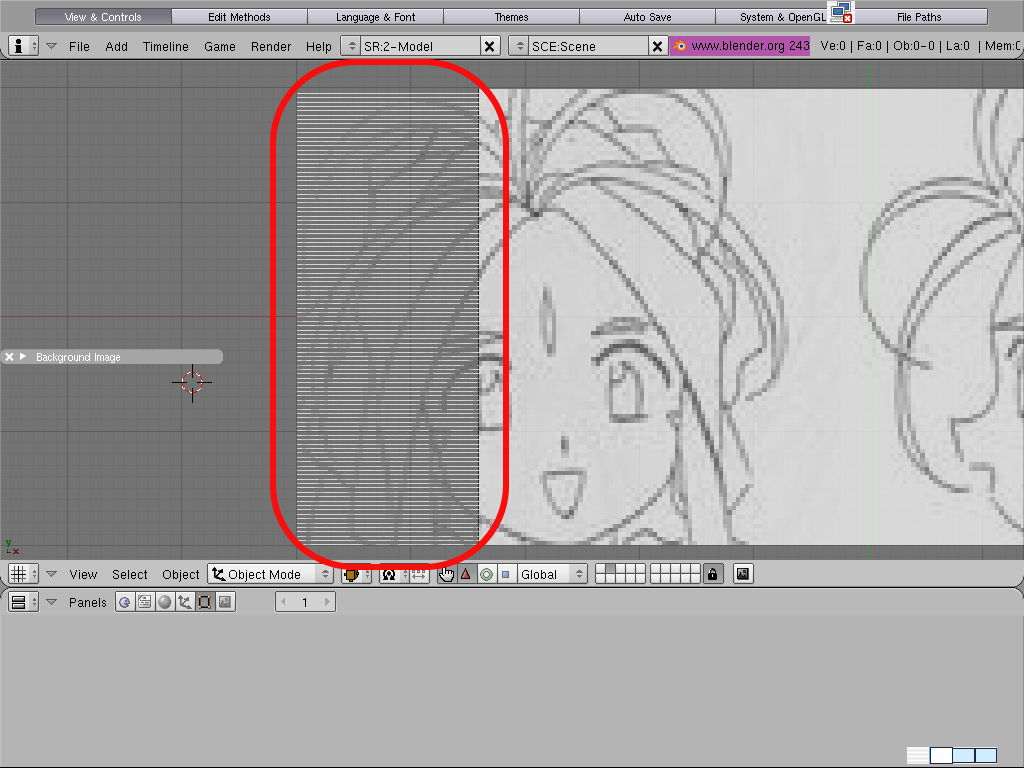Open the Game menu
The height and width of the screenshot is (768, 1024).
point(219,46)
